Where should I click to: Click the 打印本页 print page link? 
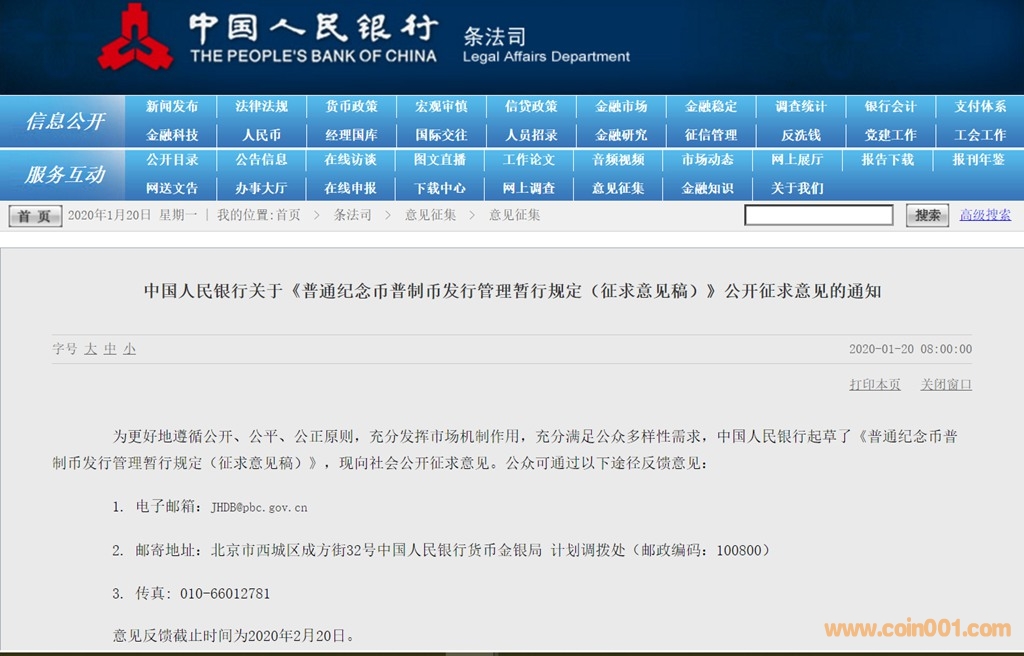(x=875, y=385)
